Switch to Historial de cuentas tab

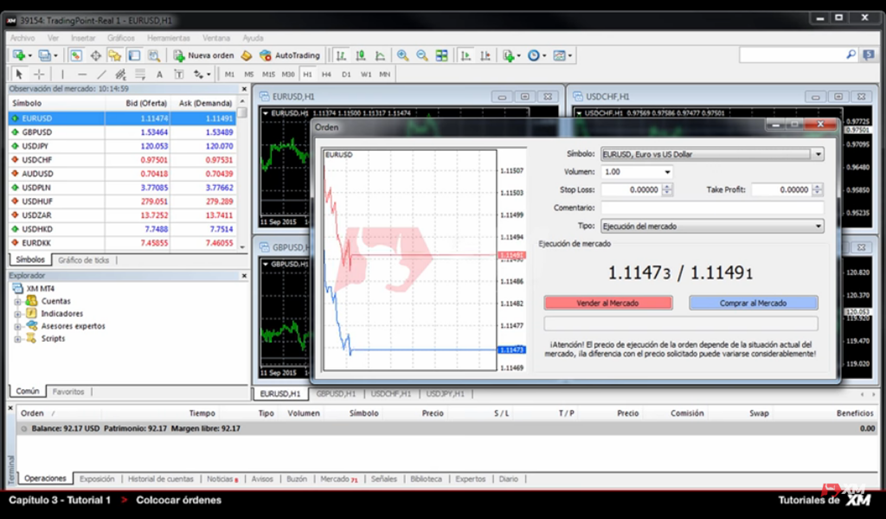tap(160, 479)
